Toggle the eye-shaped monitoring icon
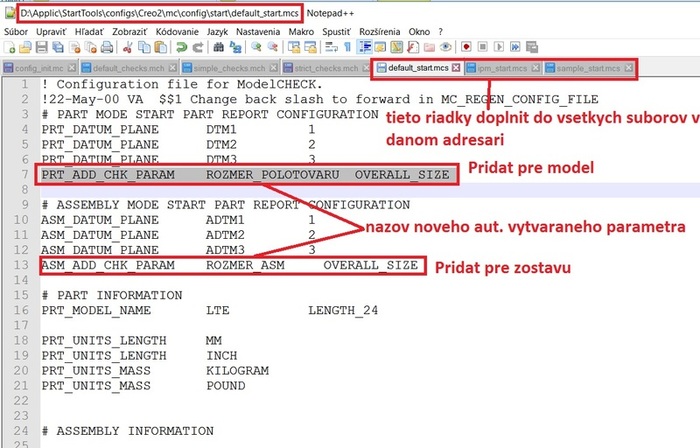700x448 pixels. click(x=446, y=48)
